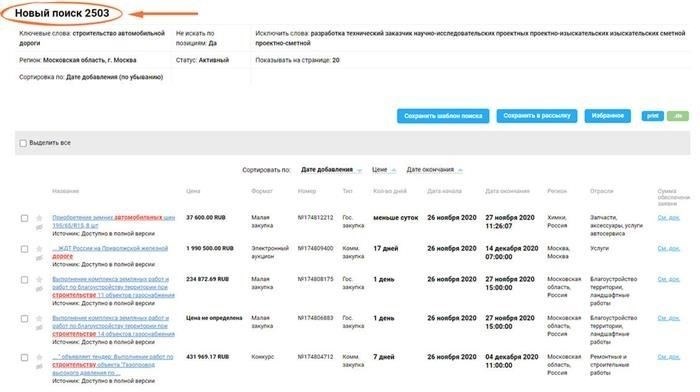The width and height of the screenshot is (700, 392).
Task: Click the 'Цена' column header
Action: click(x=193, y=191)
